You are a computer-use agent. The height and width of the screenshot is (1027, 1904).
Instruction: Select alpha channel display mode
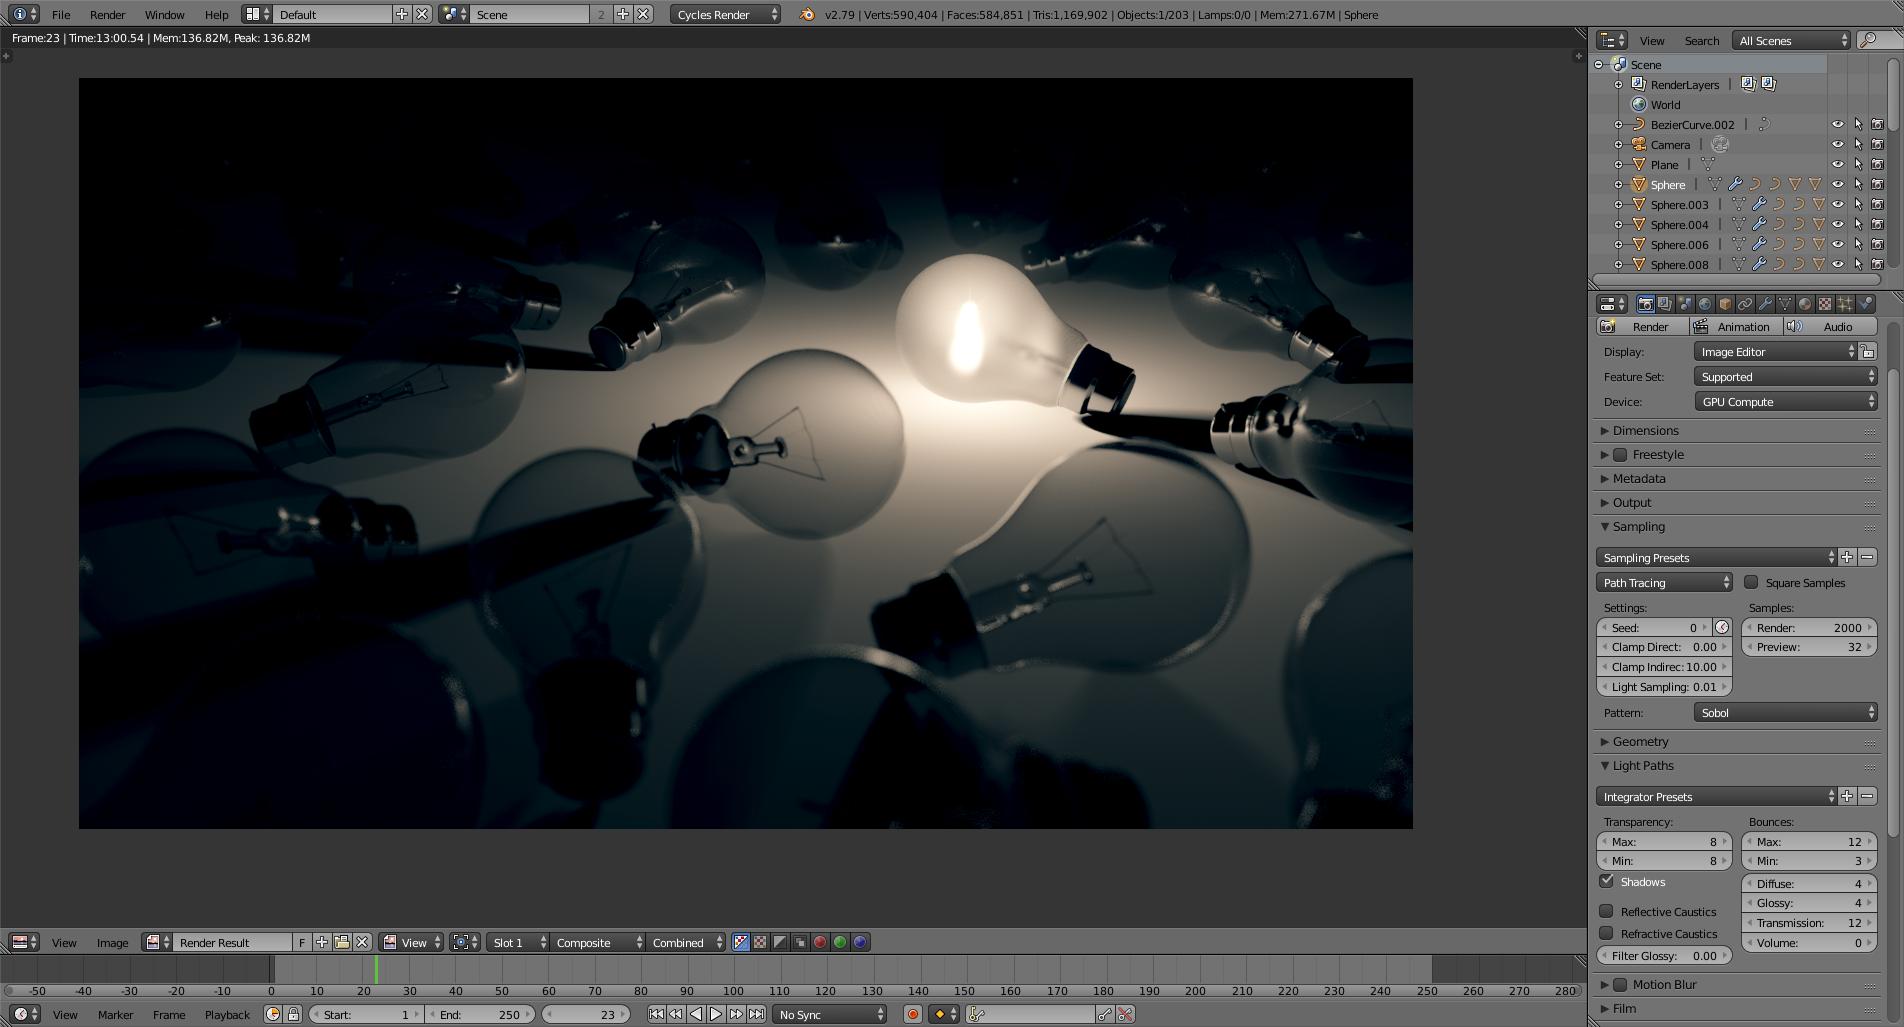(x=780, y=942)
